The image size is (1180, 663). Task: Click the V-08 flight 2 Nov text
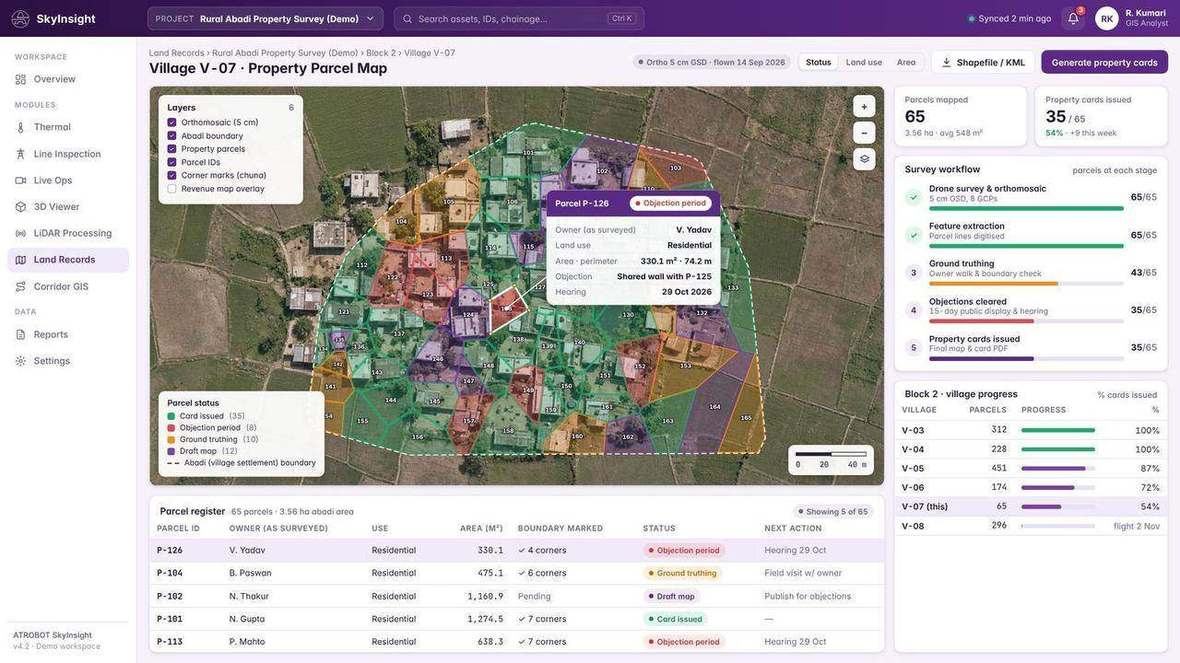[x=1136, y=526]
